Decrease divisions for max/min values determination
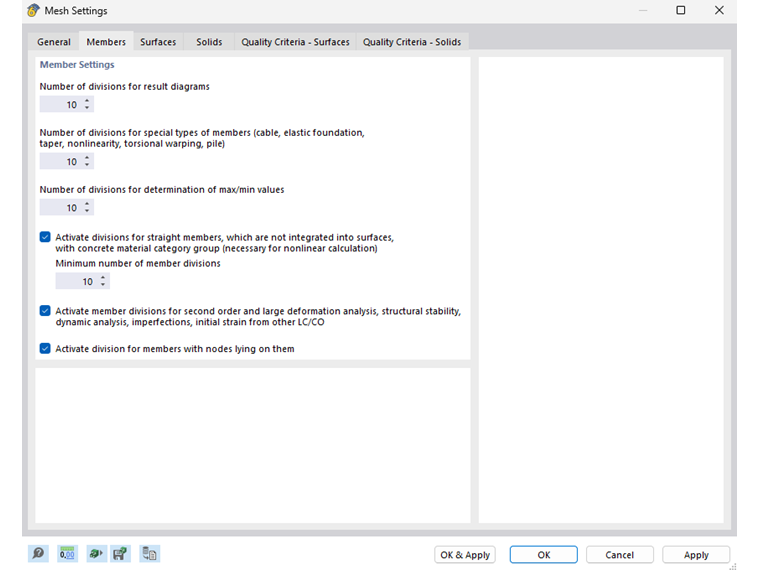Image resolution: width=760 pixels, height=570 pixels. coord(87,211)
